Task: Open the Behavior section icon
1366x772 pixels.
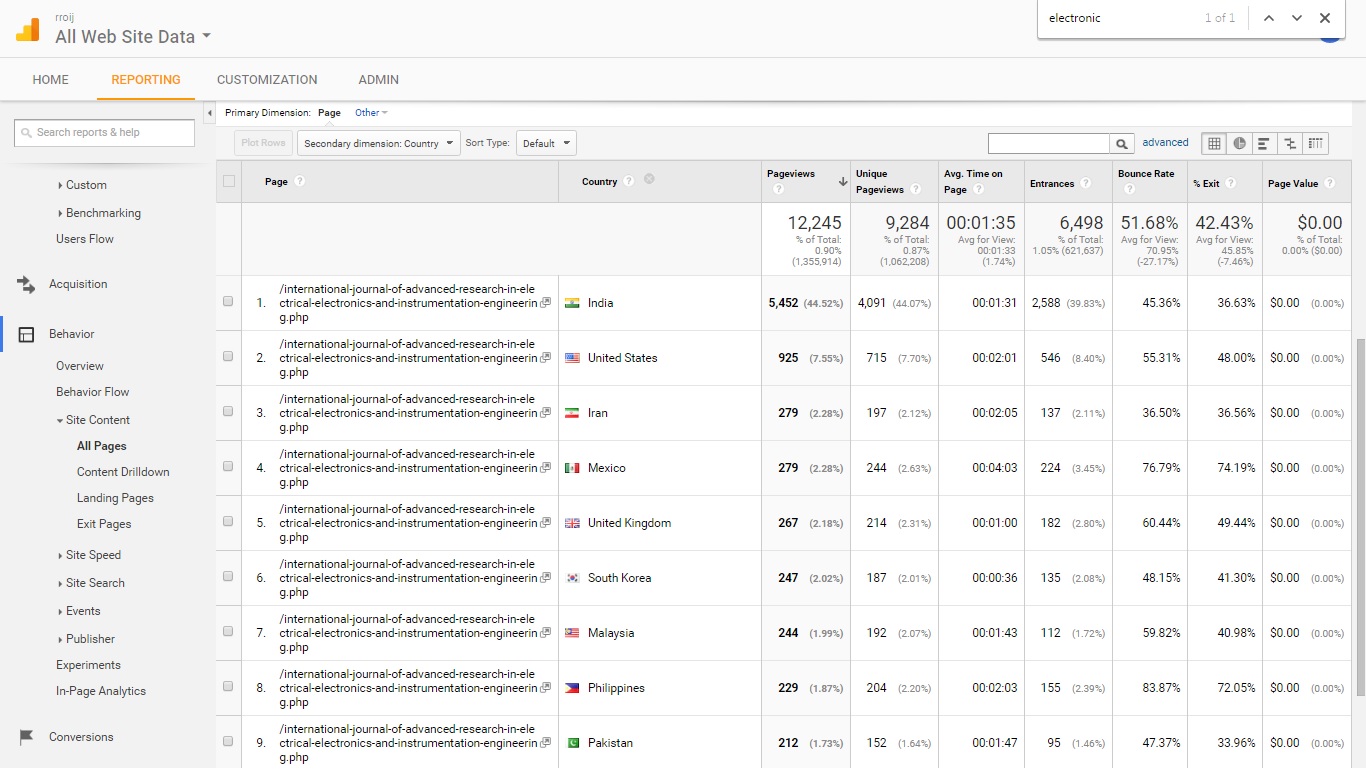Action: [27, 334]
